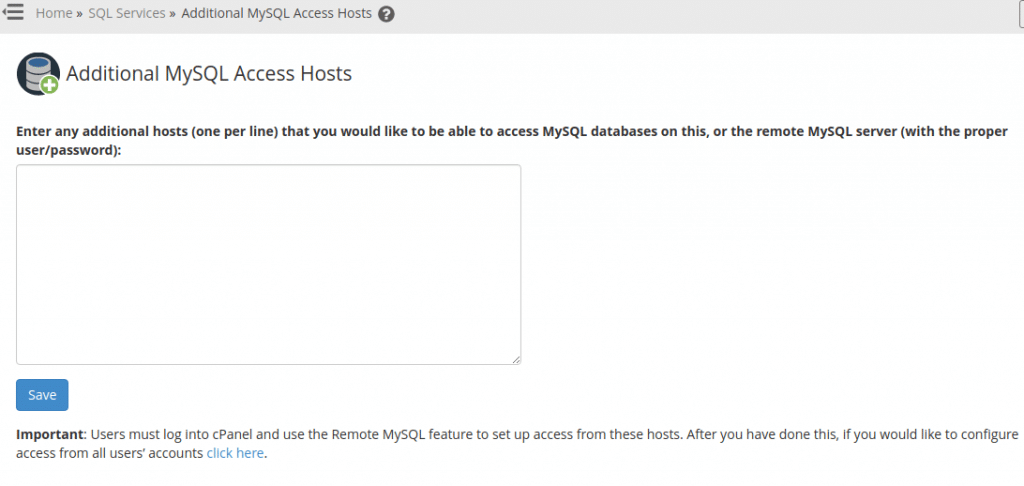Follow the 'click here' link

click(x=235, y=453)
